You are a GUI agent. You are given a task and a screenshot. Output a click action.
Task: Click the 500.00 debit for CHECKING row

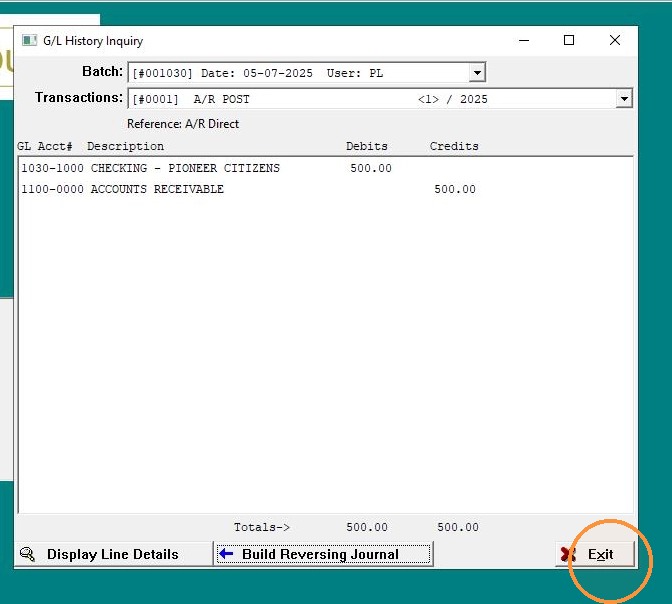pos(371,168)
